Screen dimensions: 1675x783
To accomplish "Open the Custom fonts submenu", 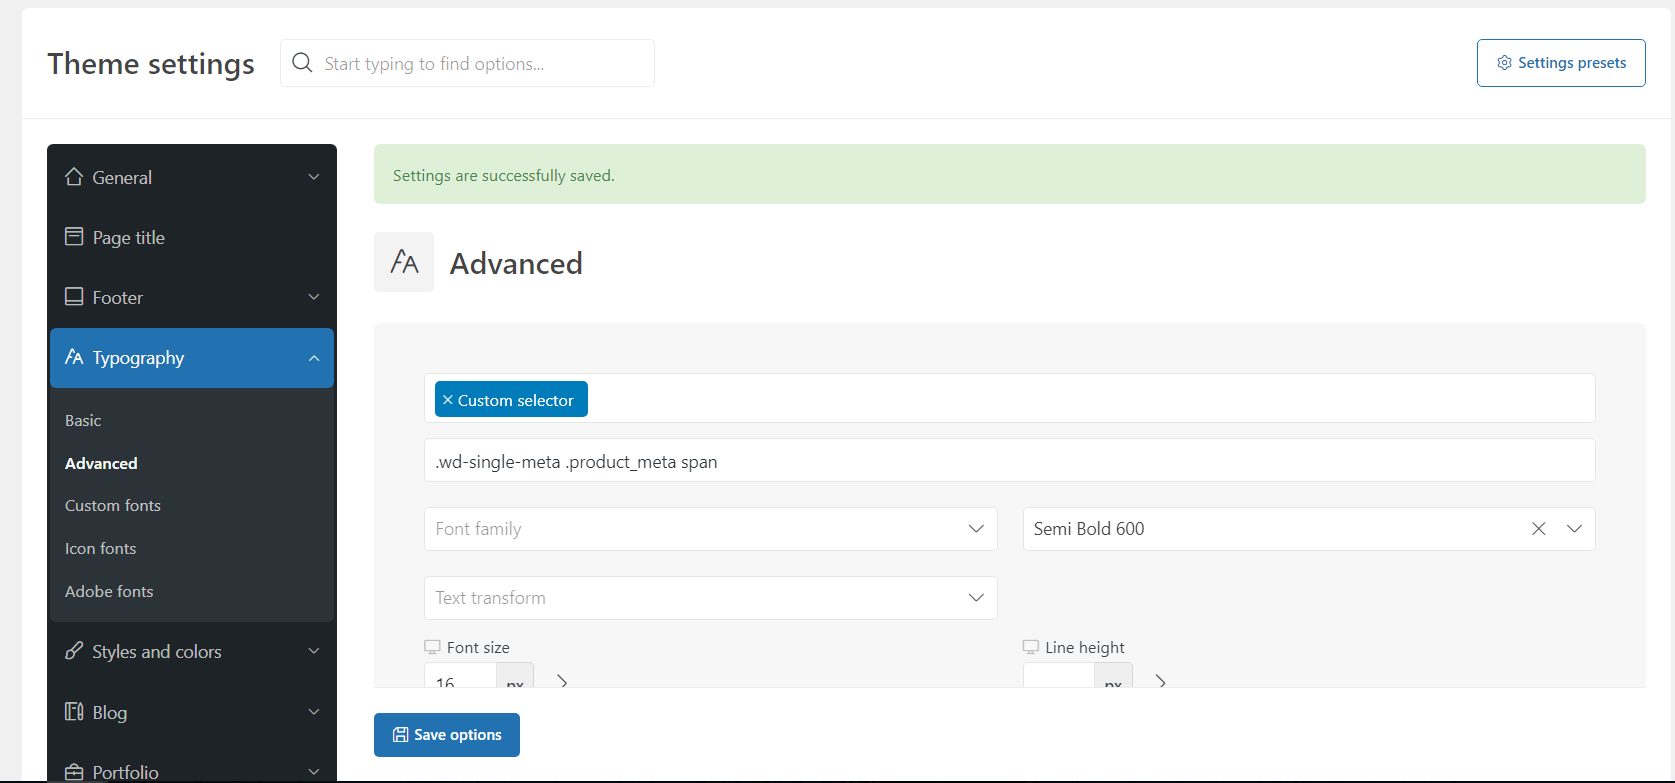I will click(x=113, y=505).
